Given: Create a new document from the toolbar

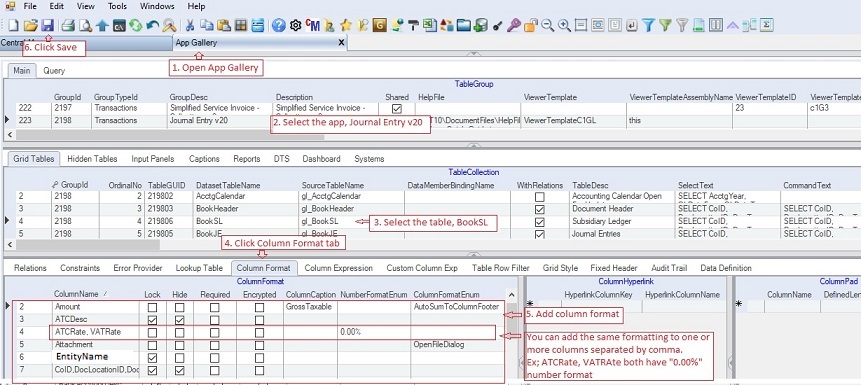Looking at the screenshot, I should click(x=13, y=25).
